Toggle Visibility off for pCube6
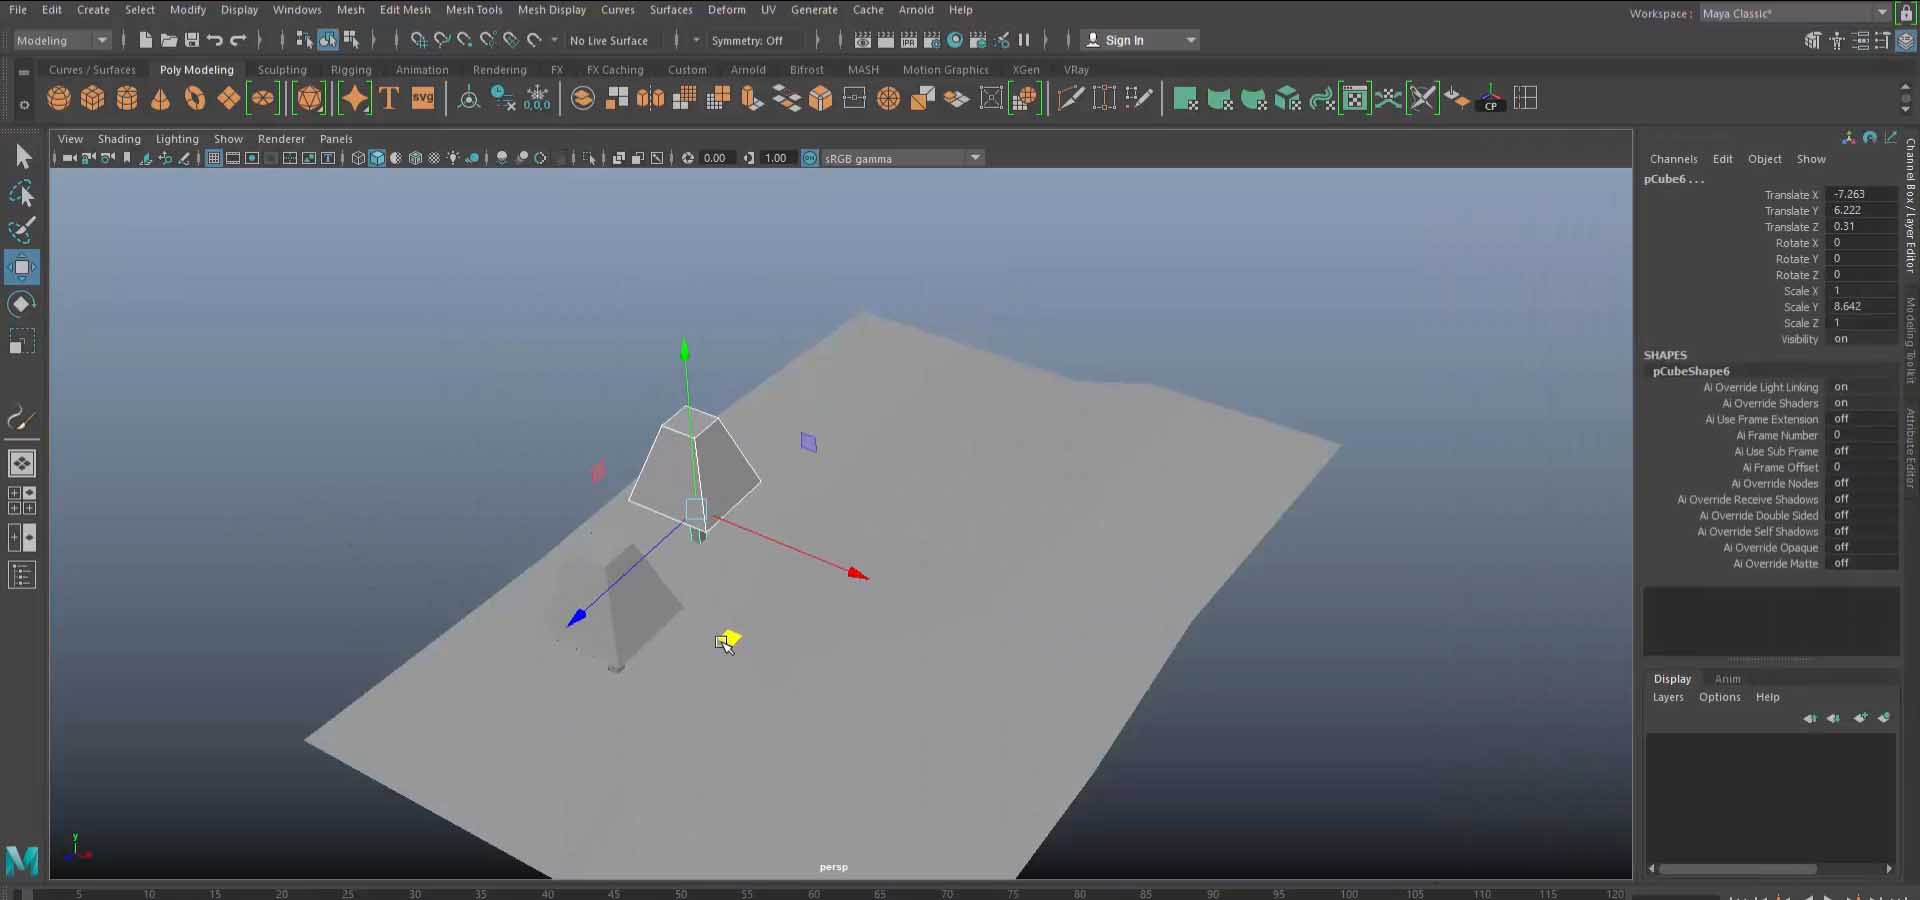Viewport: 1920px width, 900px height. (1845, 340)
